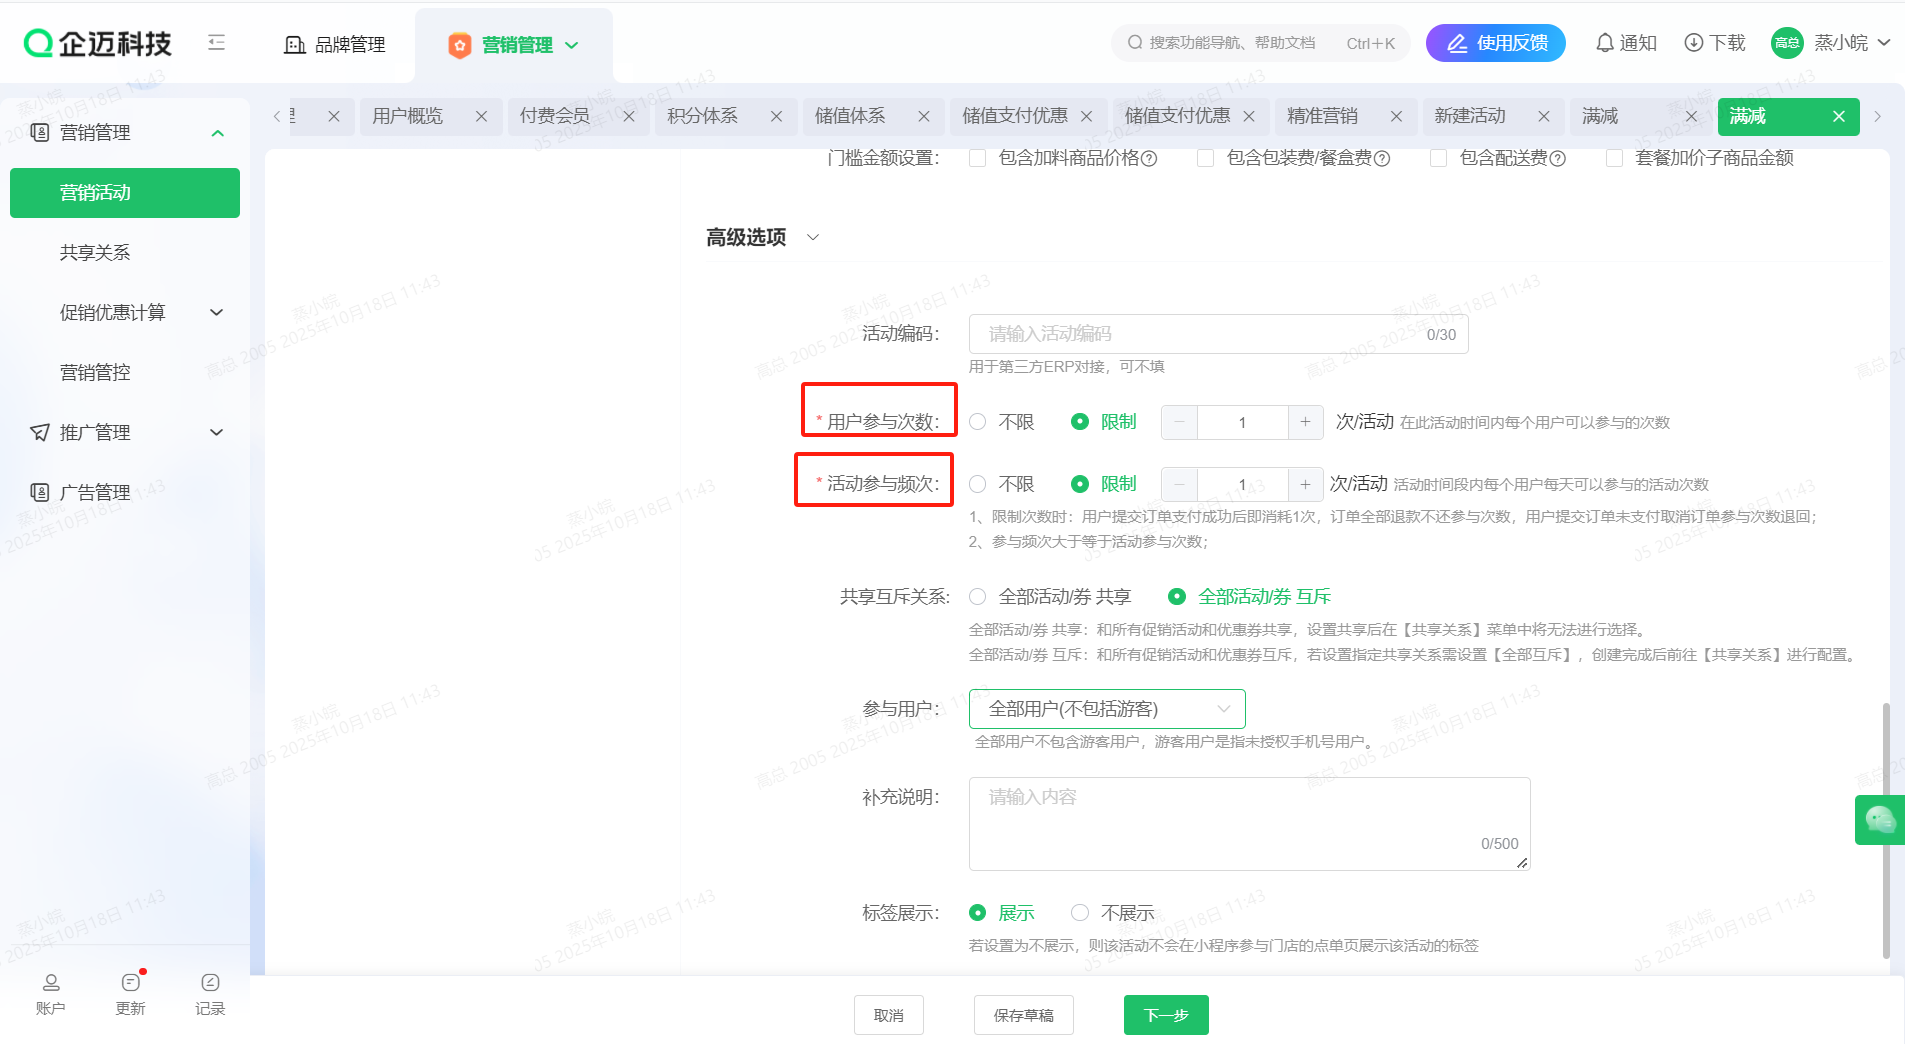Viewport: 1905px width, 1044px height.
Task: Click help icon next to 包含配送费
Action: click(x=1558, y=159)
